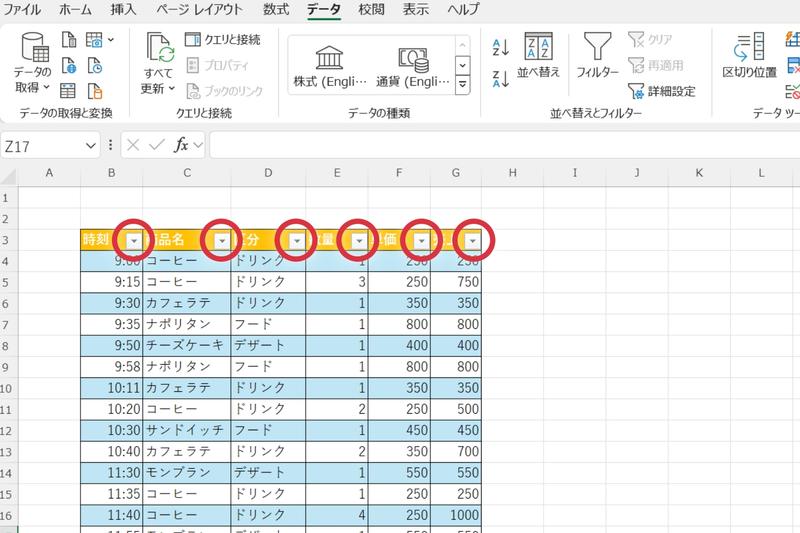
Task: Switch to the 表示 tab
Action: [415, 9]
